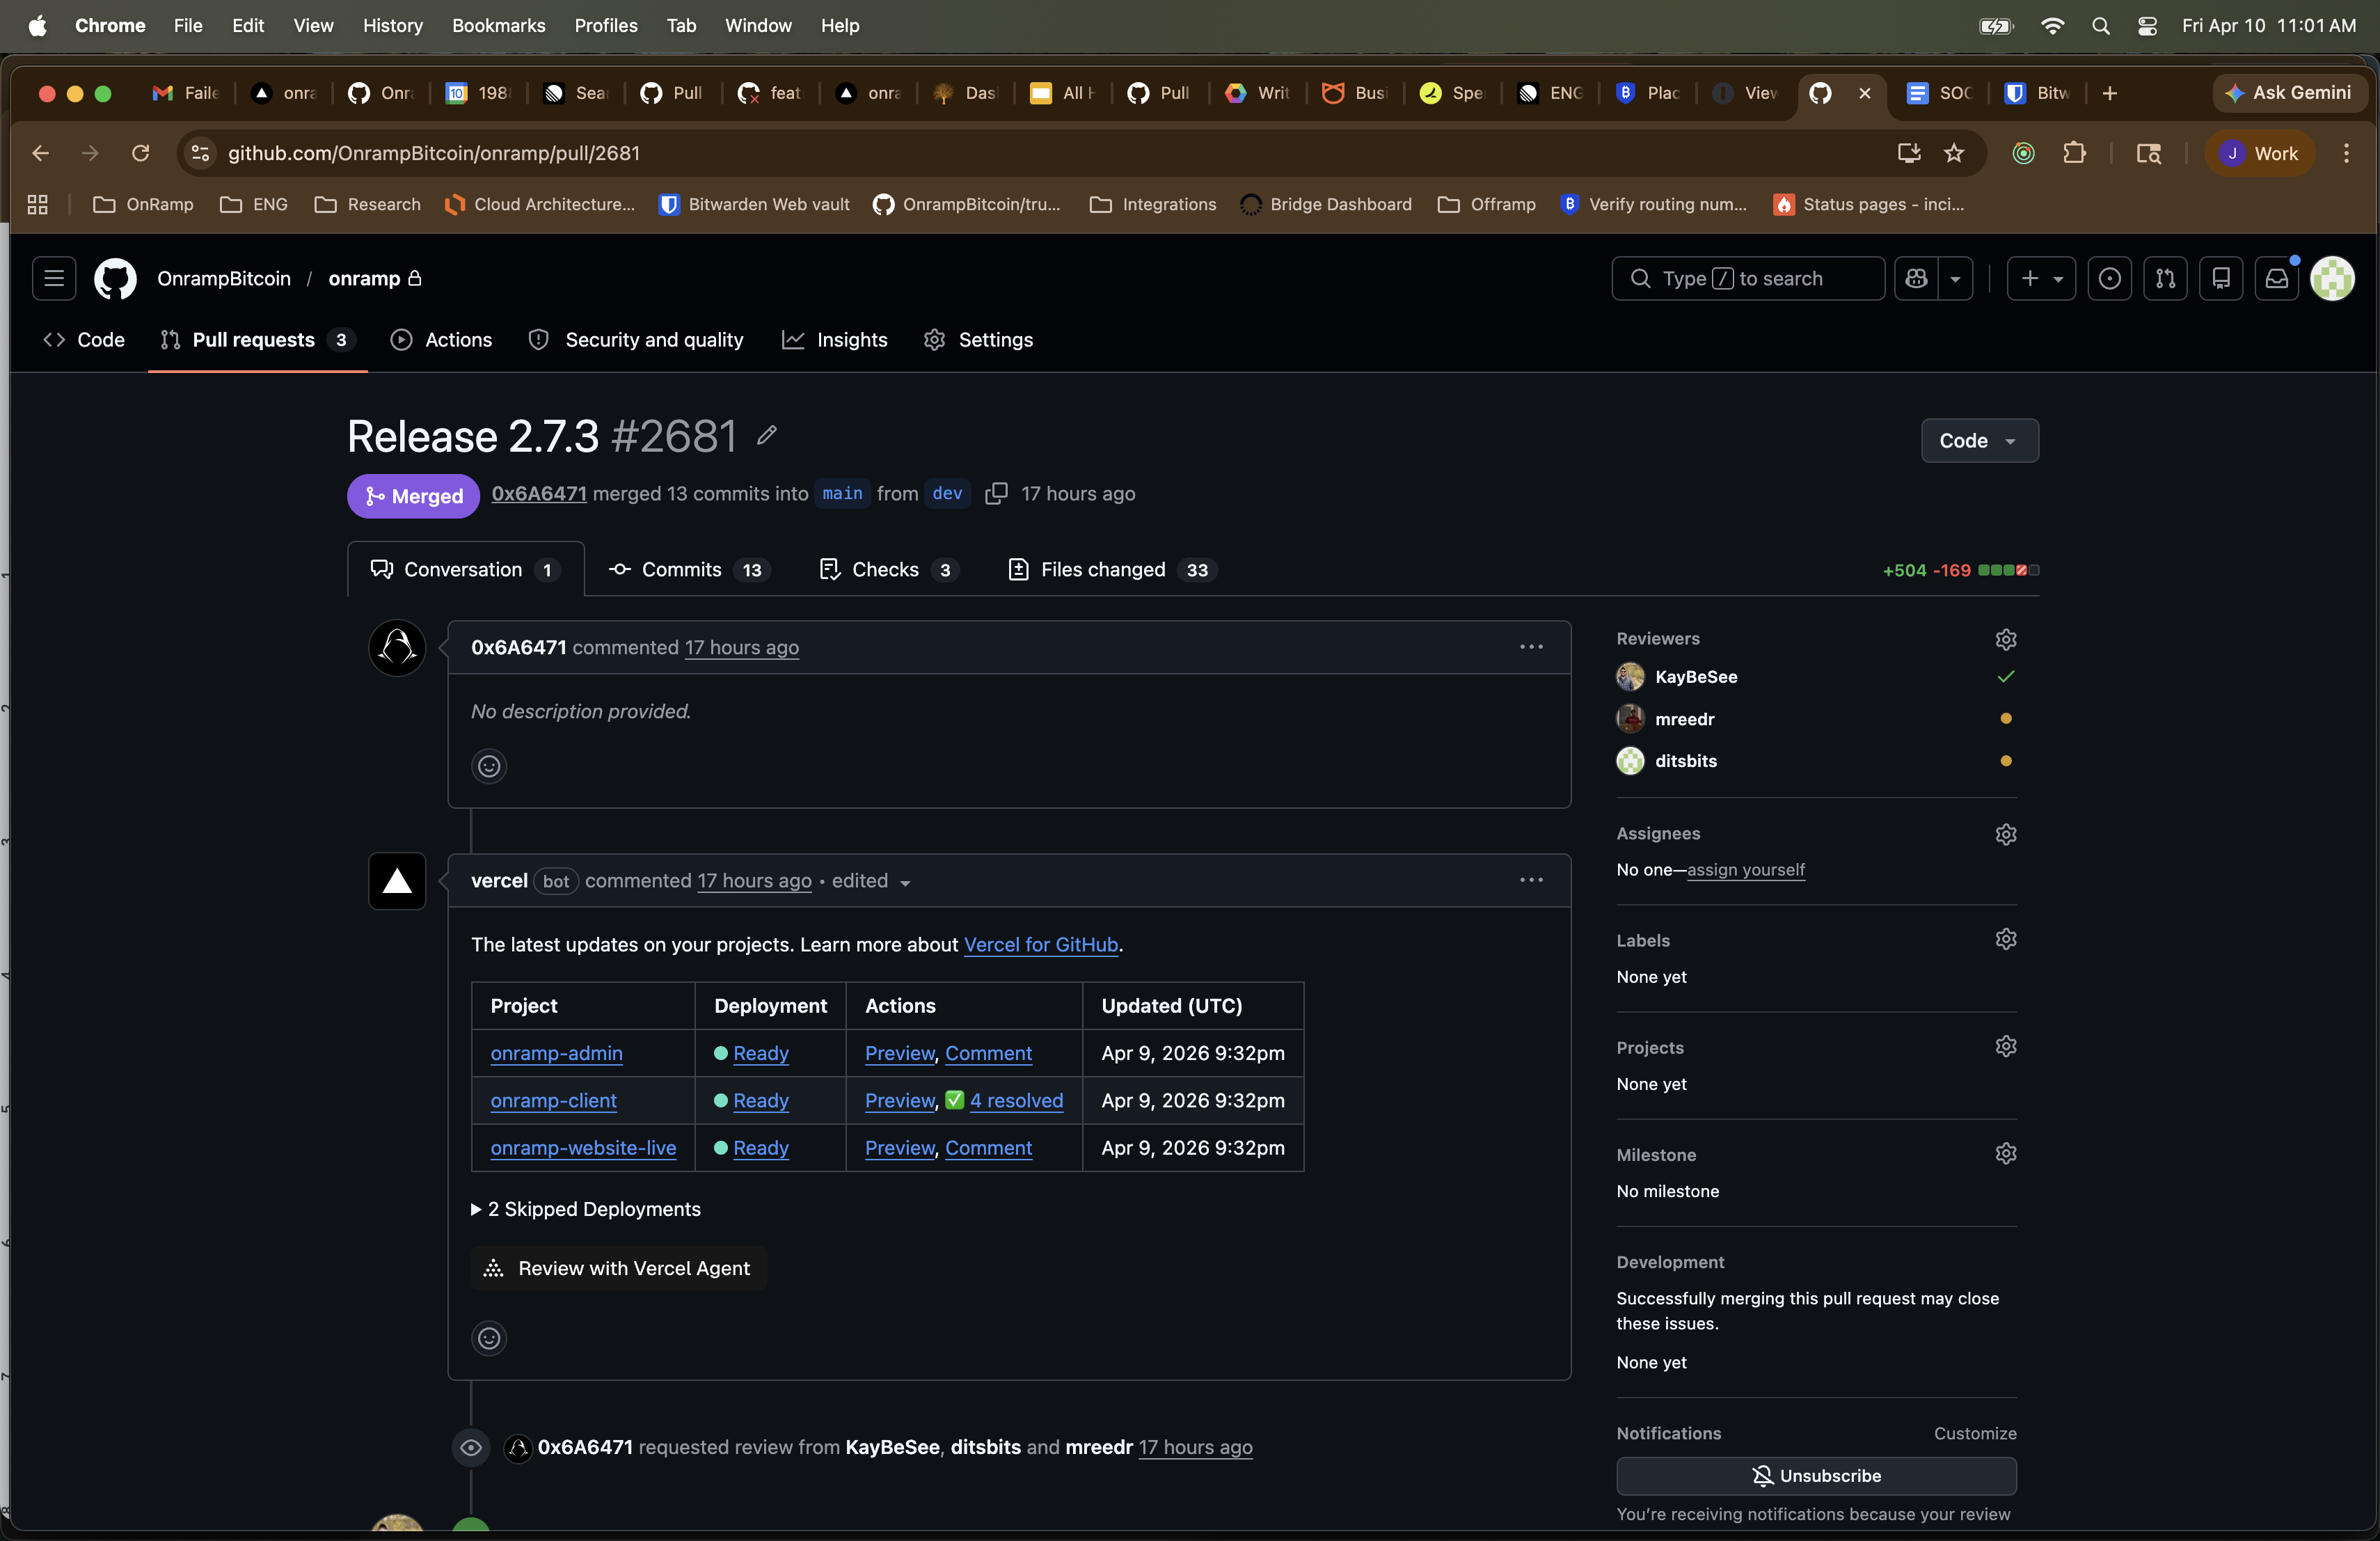Open the onramp-client project link

tap(553, 1101)
